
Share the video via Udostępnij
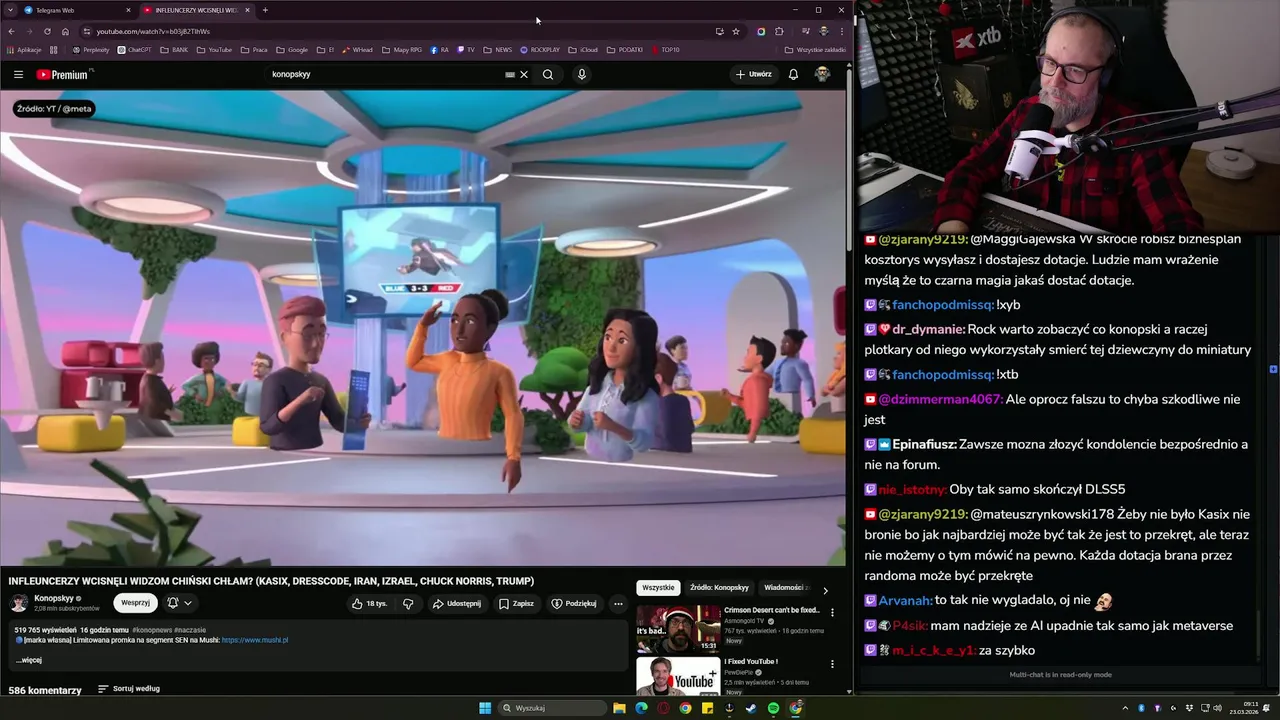pos(457,603)
